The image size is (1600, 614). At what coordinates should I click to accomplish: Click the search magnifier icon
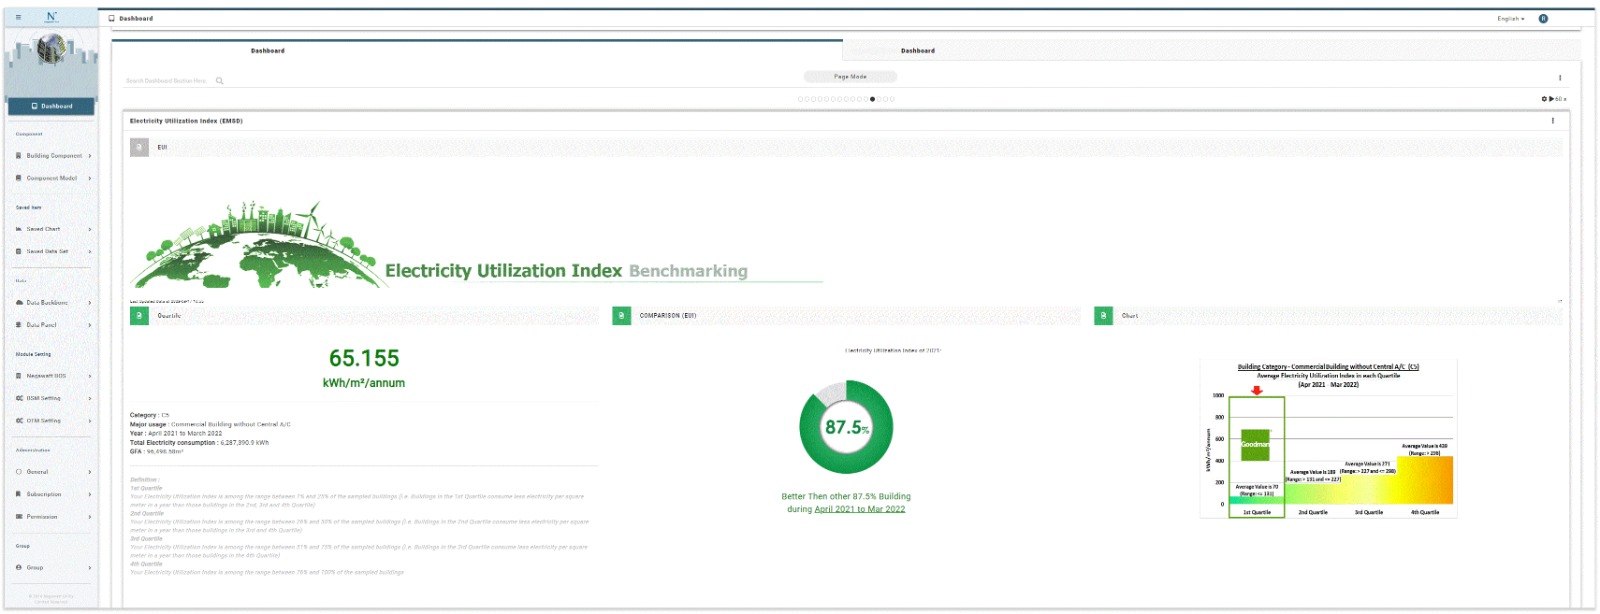(220, 81)
